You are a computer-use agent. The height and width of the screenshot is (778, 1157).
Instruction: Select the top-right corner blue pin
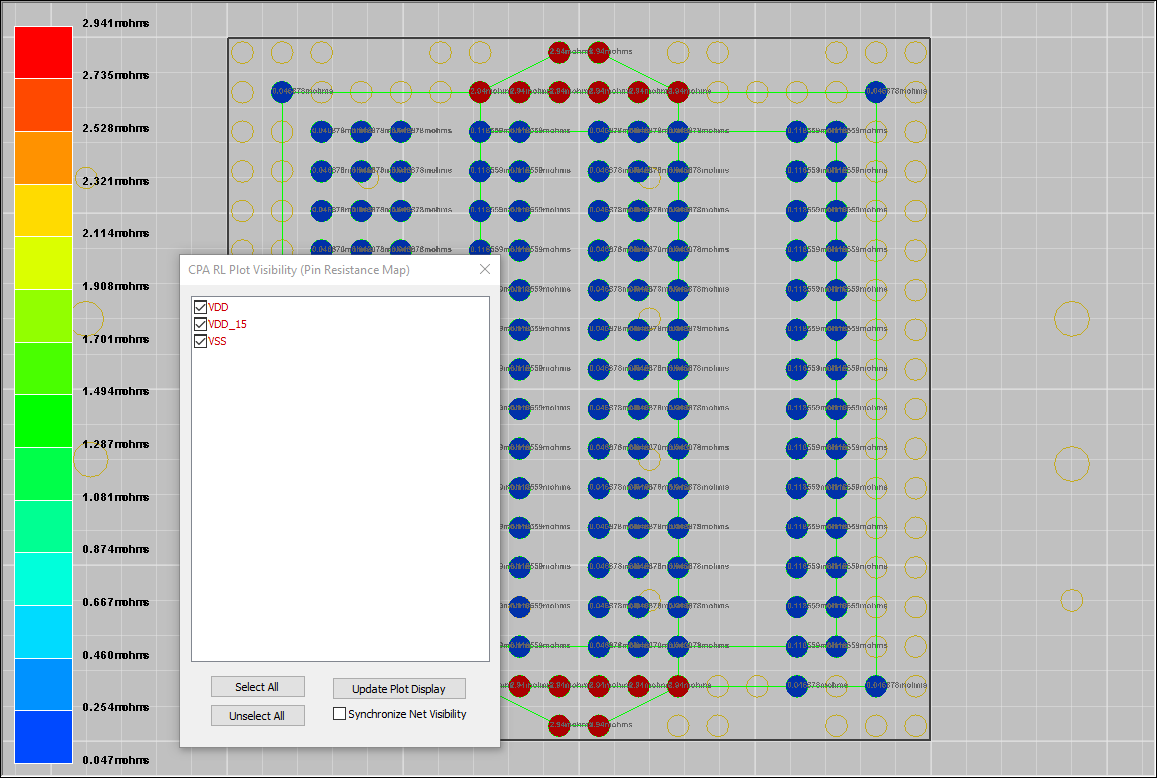876,91
